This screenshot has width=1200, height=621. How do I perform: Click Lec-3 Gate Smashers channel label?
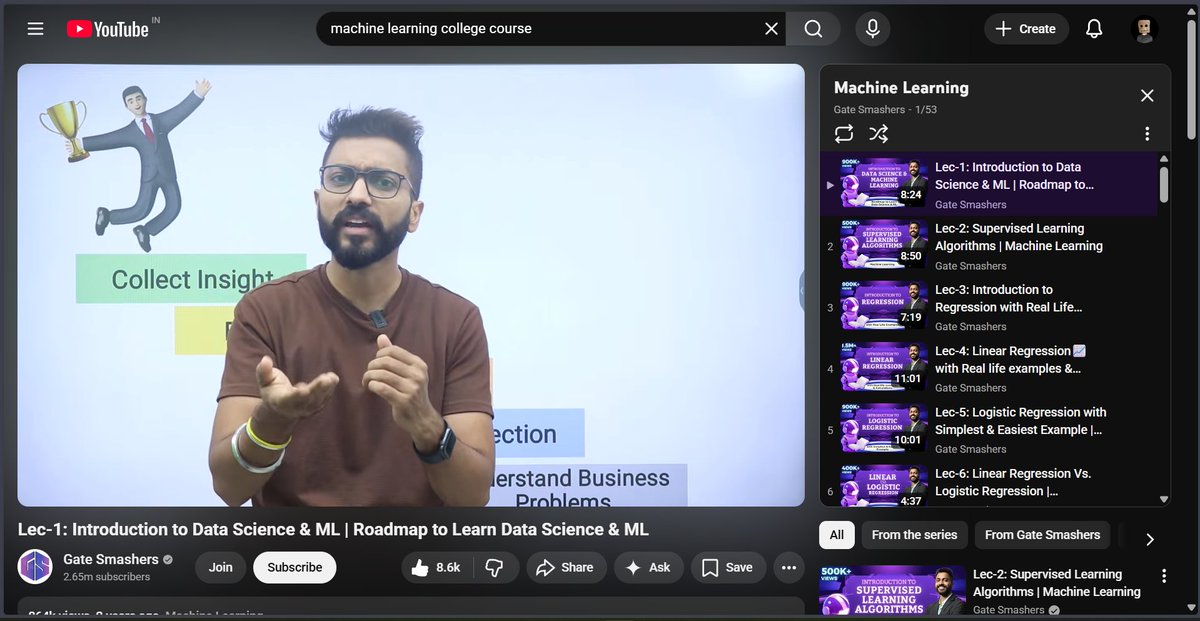point(970,327)
